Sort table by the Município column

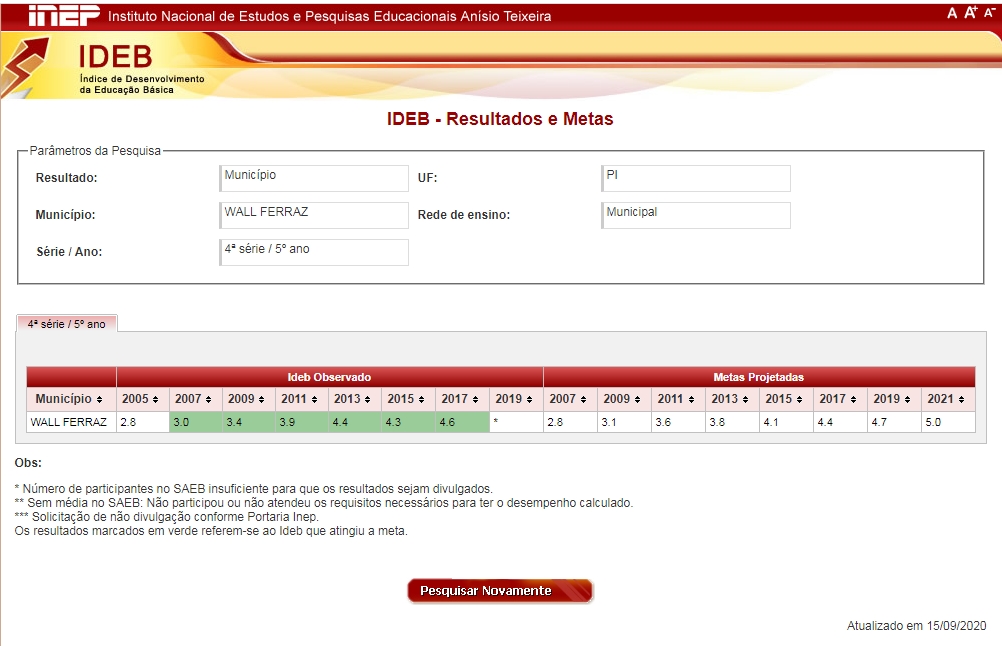click(x=70, y=399)
